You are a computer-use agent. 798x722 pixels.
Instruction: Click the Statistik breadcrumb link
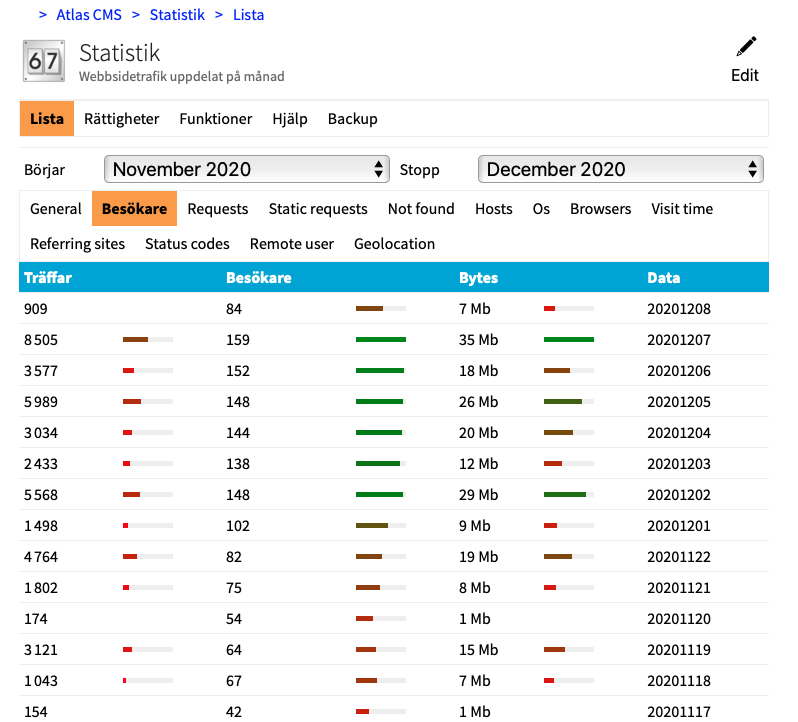(177, 15)
